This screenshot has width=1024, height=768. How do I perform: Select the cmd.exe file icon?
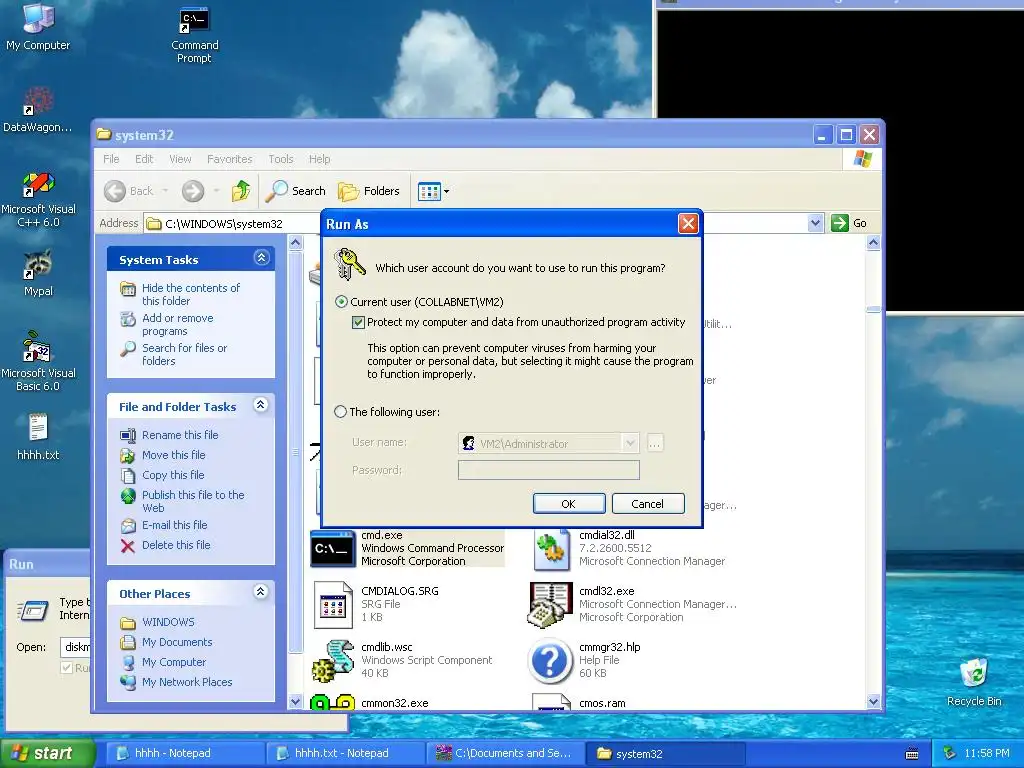(333, 549)
